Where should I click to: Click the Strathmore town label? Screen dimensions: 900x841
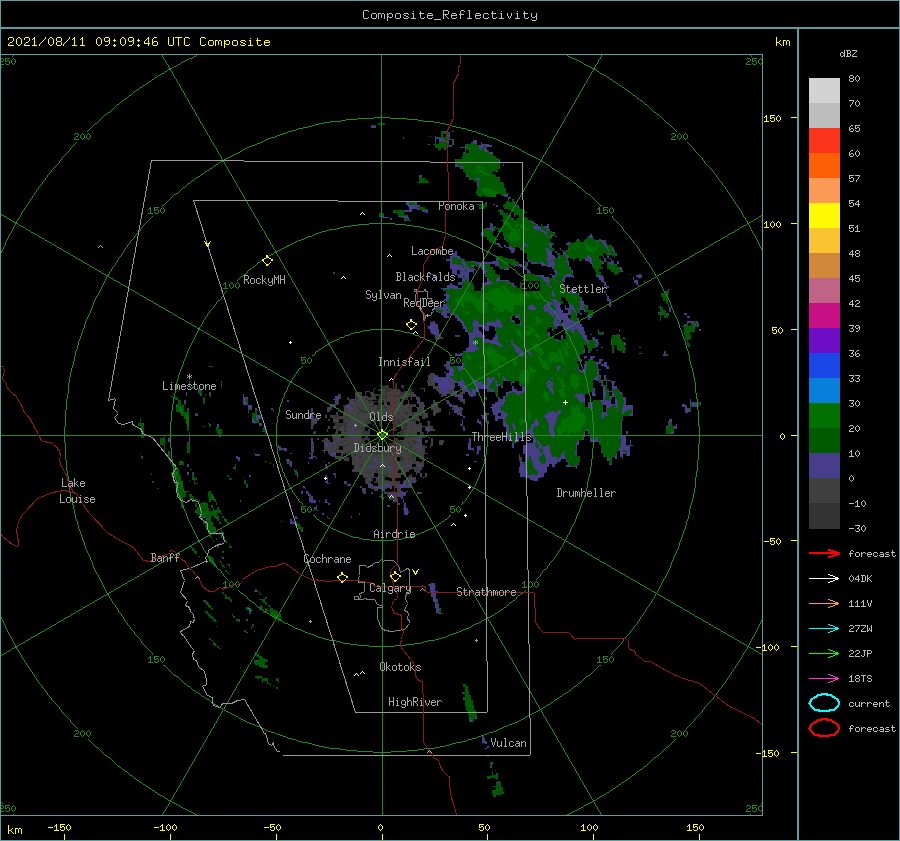coord(486,592)
